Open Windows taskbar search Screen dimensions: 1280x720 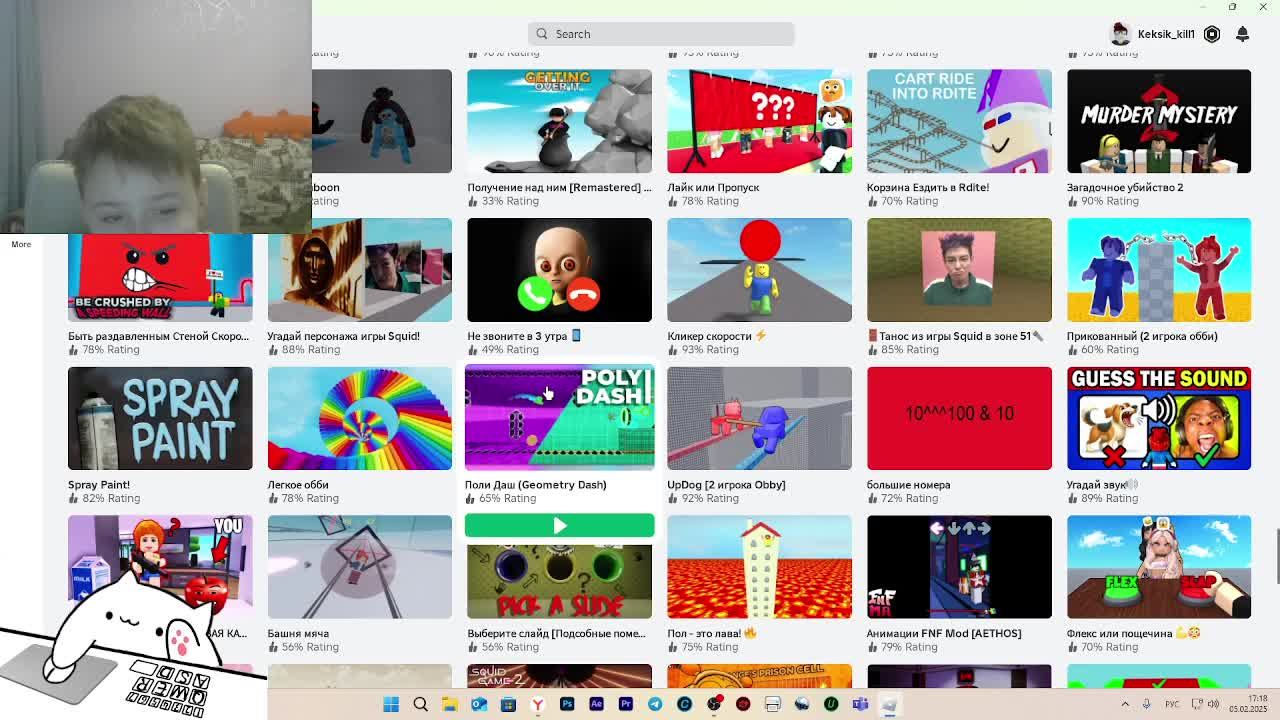pyautogui.click(x=420, y=704)
